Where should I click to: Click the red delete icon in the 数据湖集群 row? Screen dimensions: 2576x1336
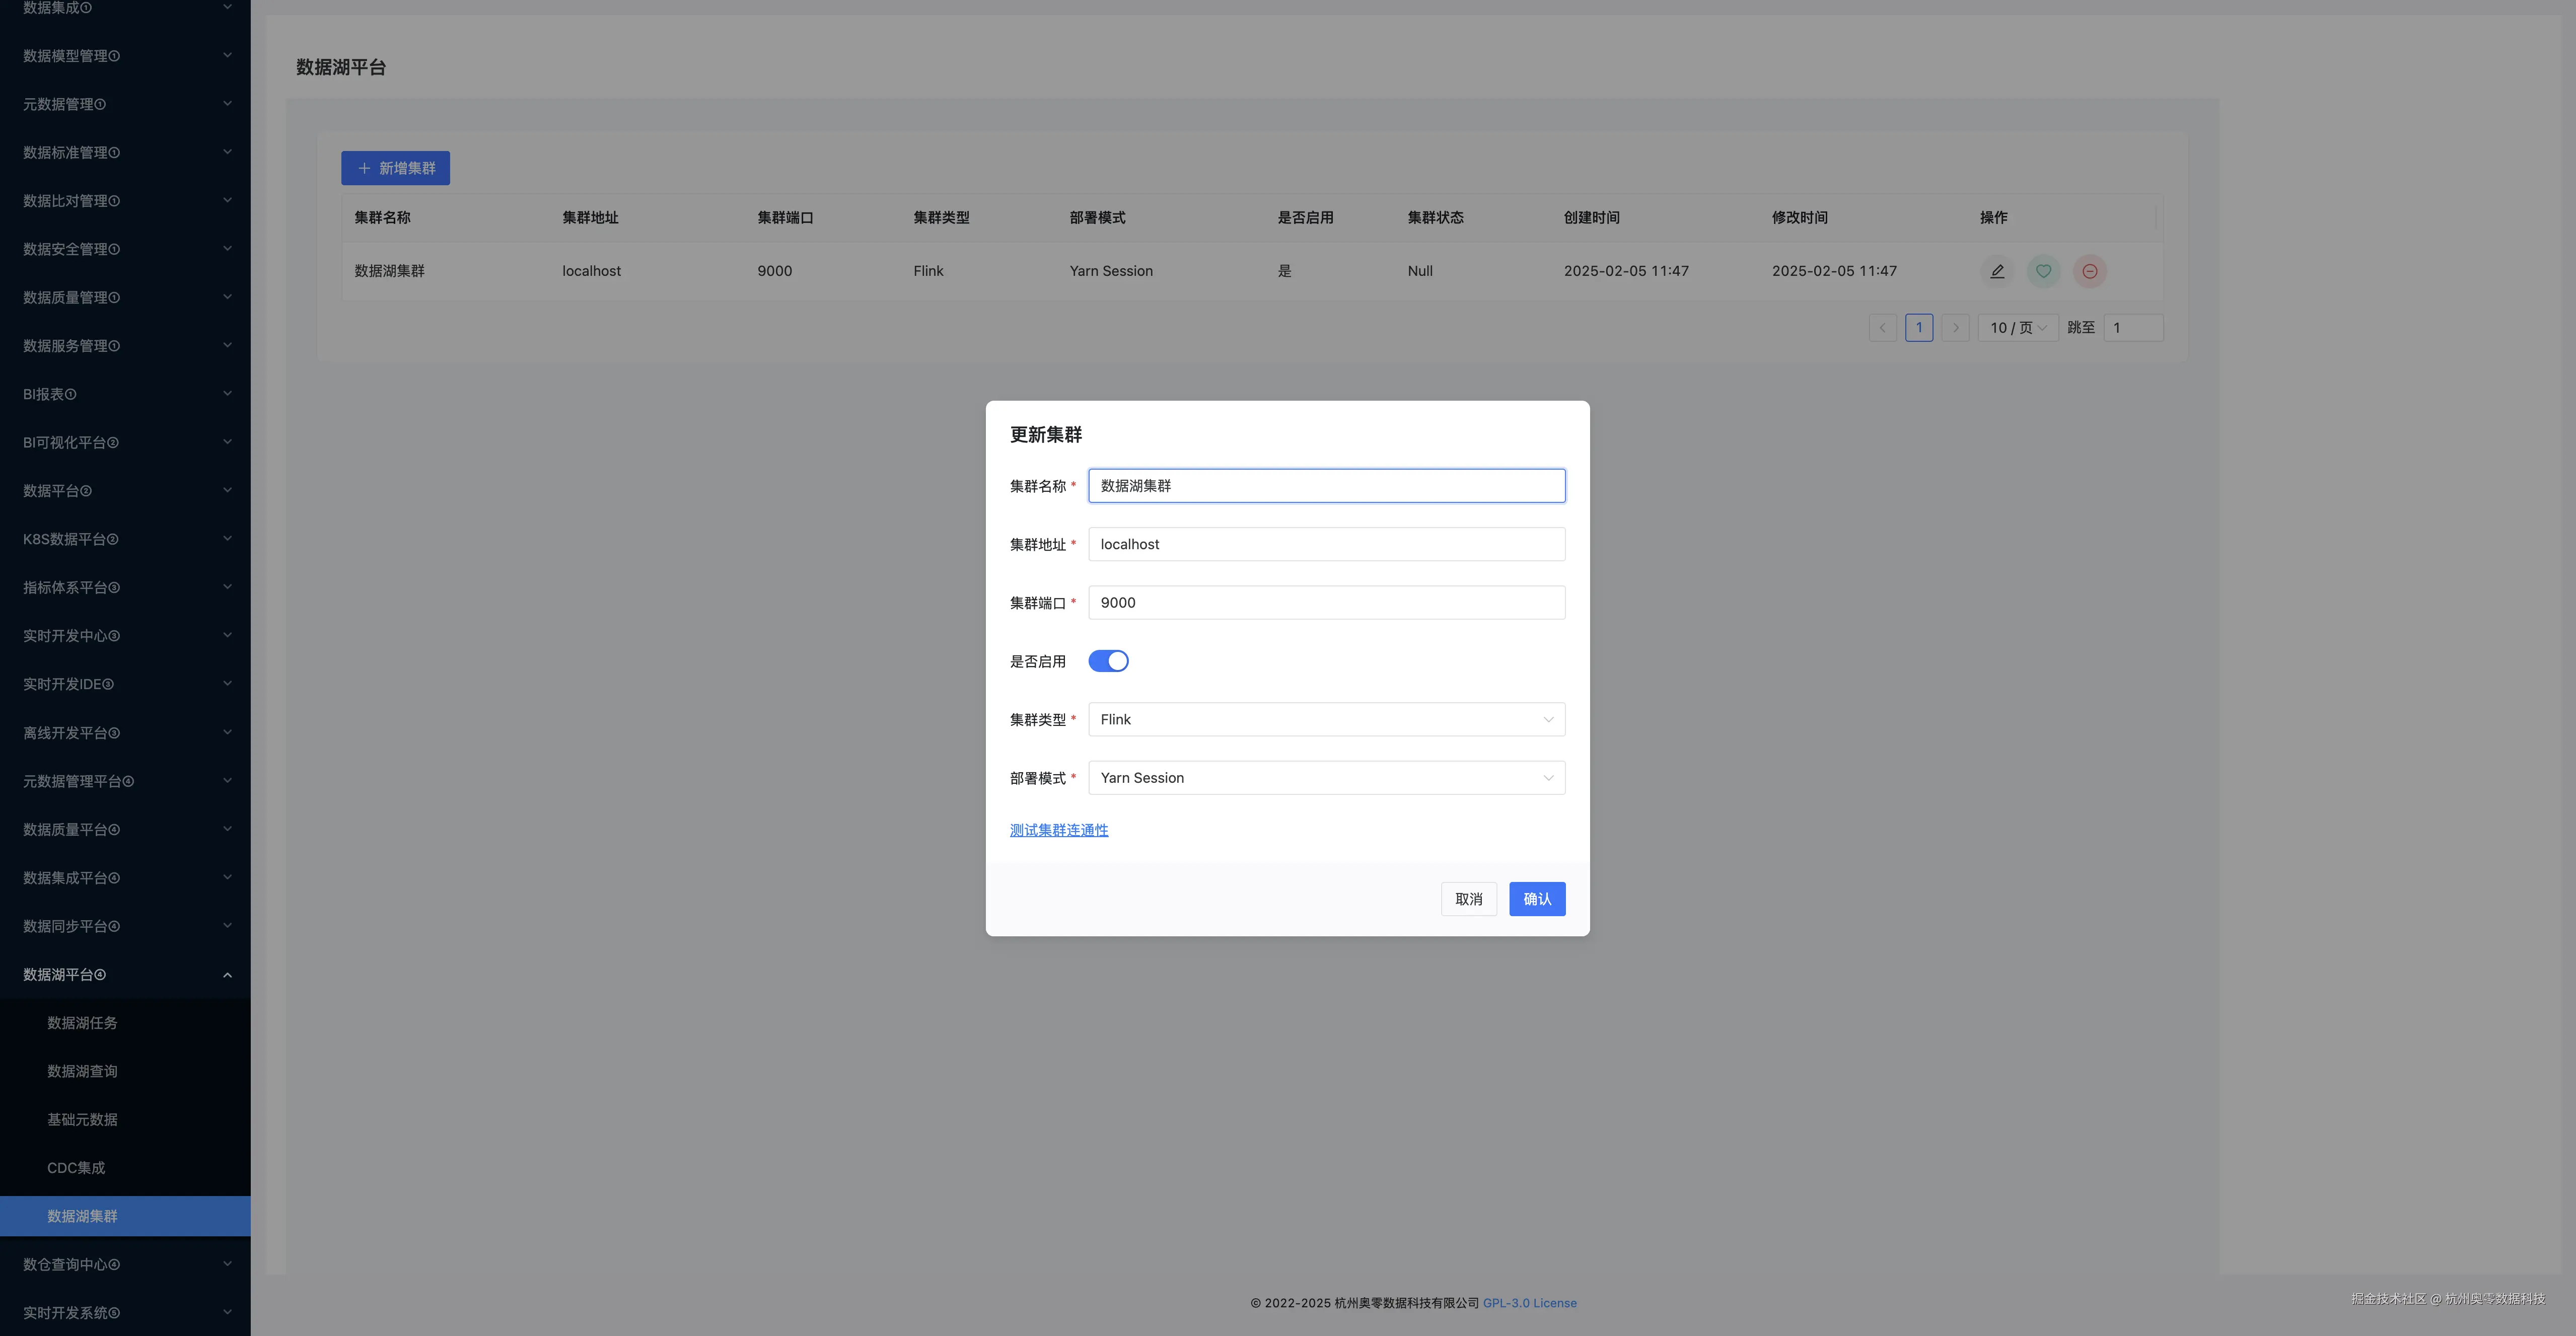tap(2090, 271)
